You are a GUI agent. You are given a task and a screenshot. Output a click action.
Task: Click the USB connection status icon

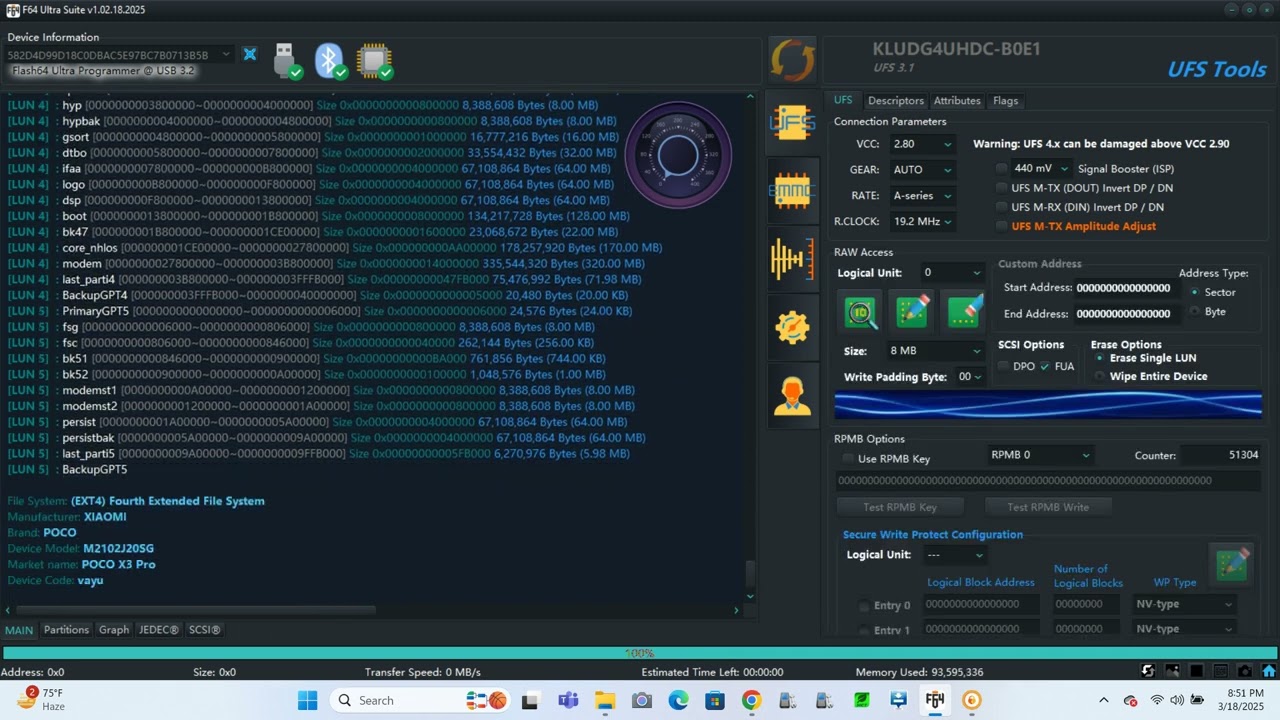[287, 60]
